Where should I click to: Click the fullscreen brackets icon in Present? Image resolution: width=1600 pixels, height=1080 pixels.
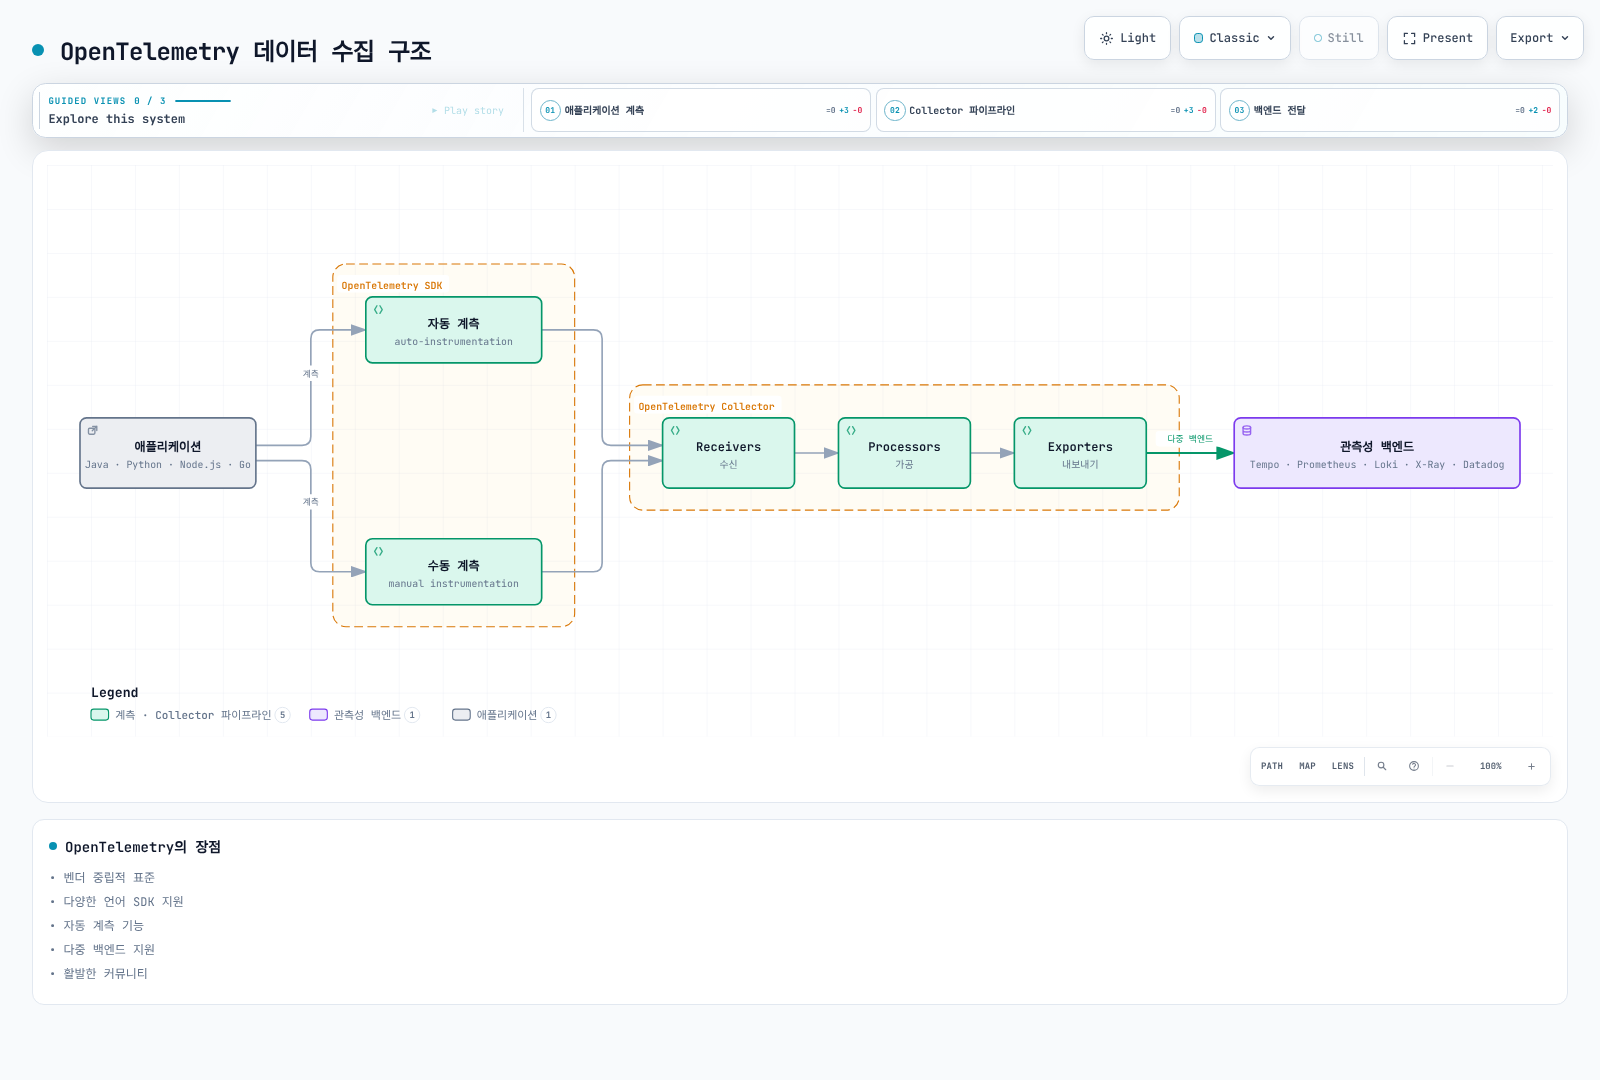point(1409,38)
